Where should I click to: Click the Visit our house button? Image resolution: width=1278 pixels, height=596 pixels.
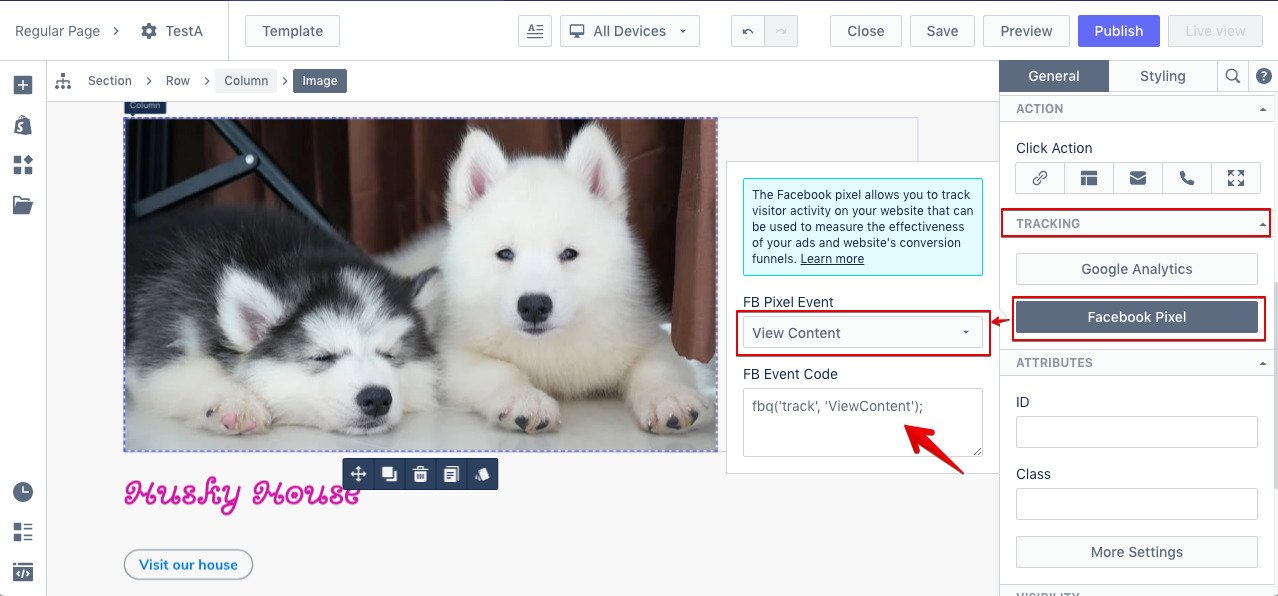pyautogui.click(x=188, y=565)
